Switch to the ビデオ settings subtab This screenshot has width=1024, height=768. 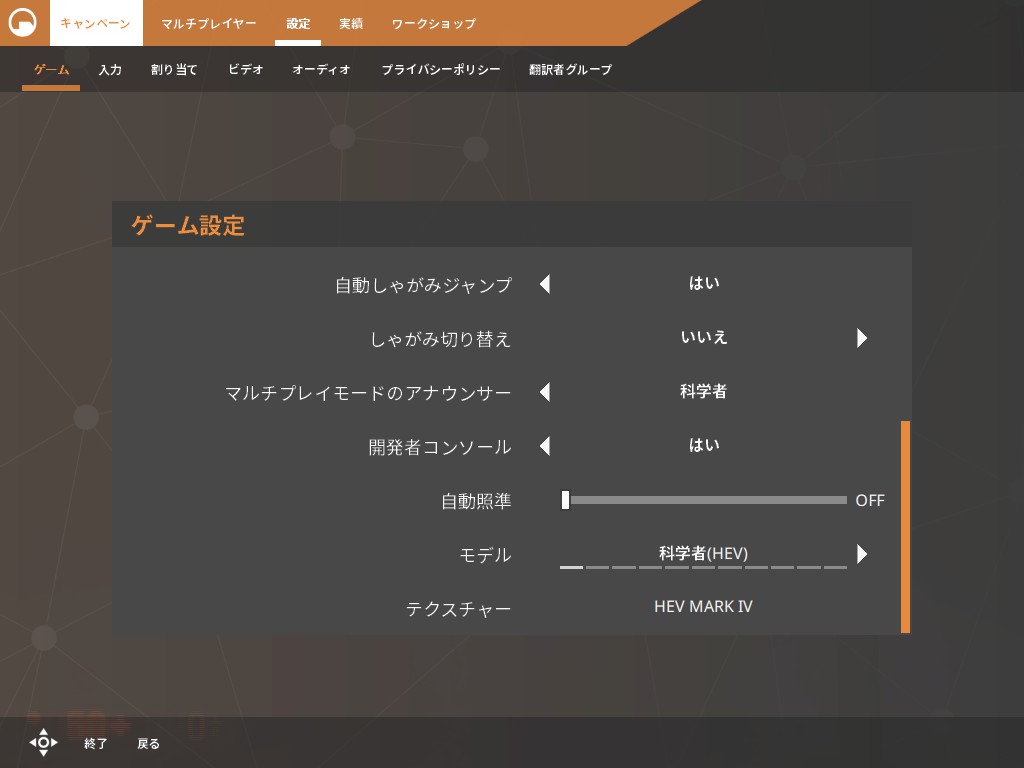click(x=246, y=69)
